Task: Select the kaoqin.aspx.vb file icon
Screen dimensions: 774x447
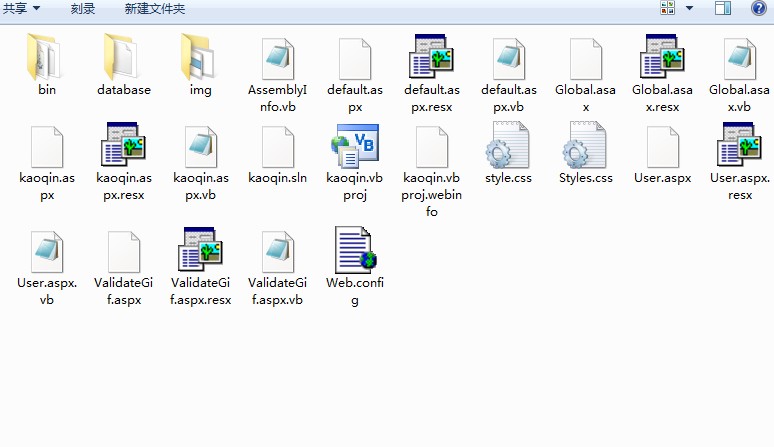Action: pyautogui.click(x=201, y=147)
